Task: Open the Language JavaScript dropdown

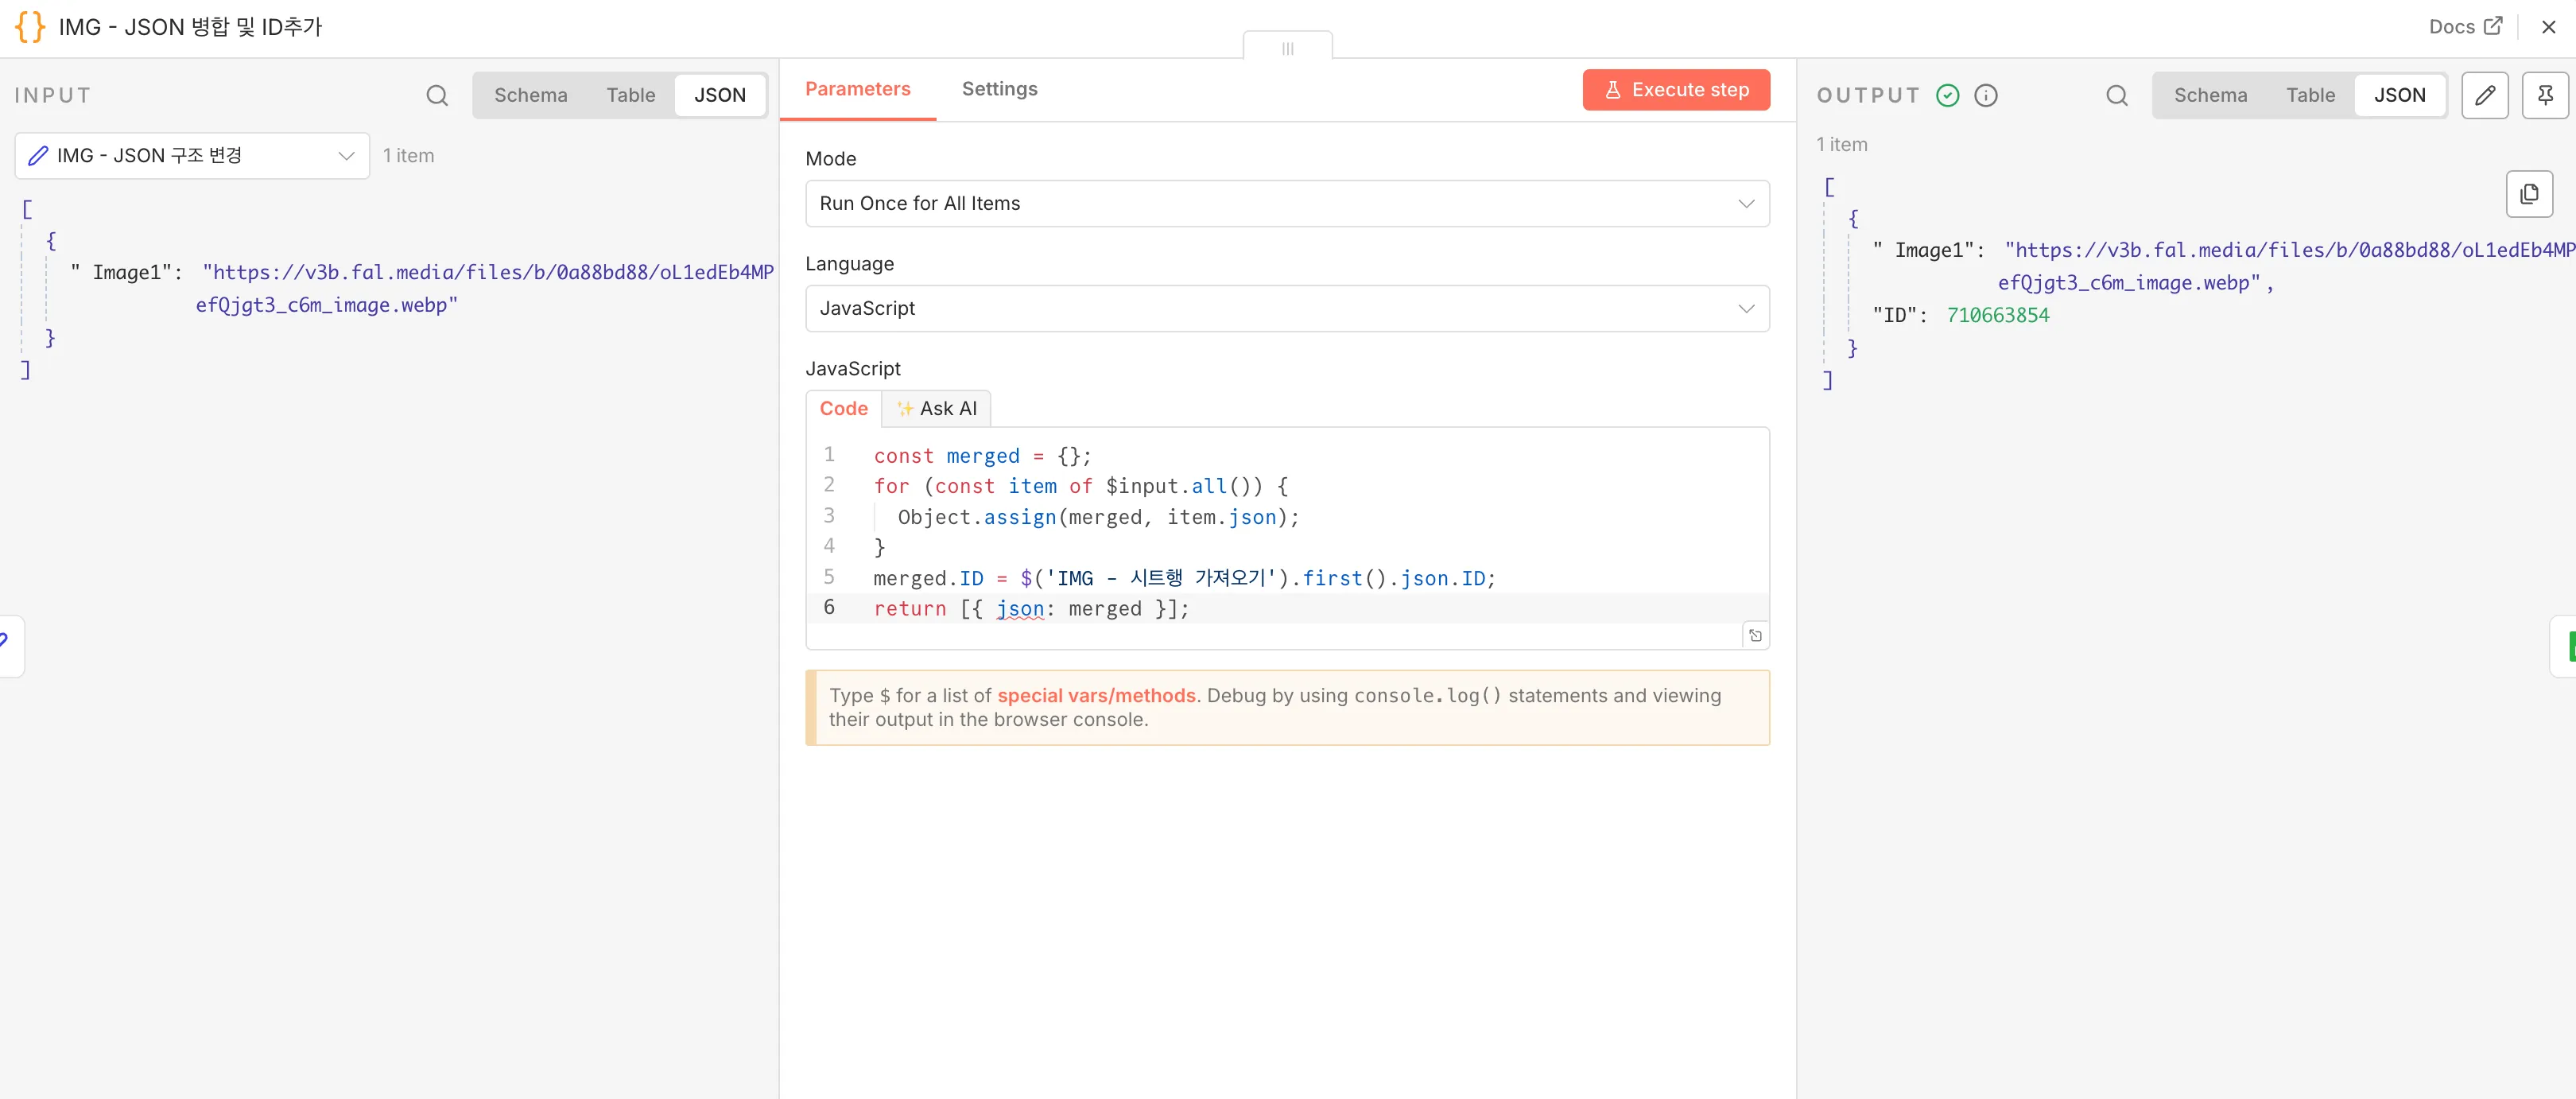Action: click(x=1286, y=308)
